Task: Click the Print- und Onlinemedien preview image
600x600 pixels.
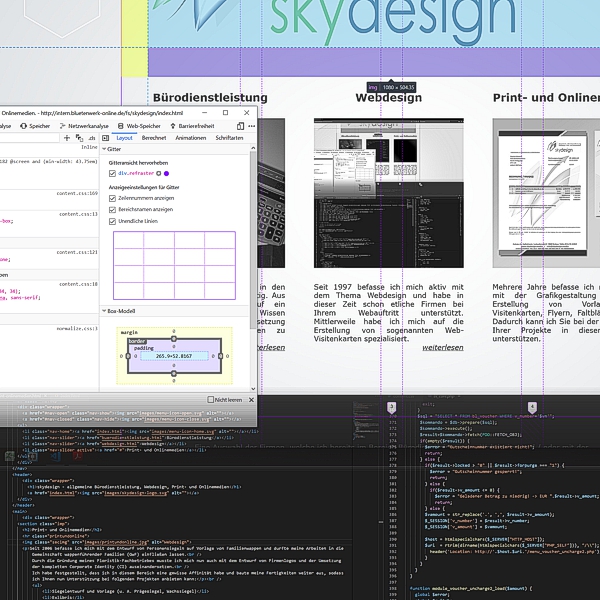Action: [546, 193]
